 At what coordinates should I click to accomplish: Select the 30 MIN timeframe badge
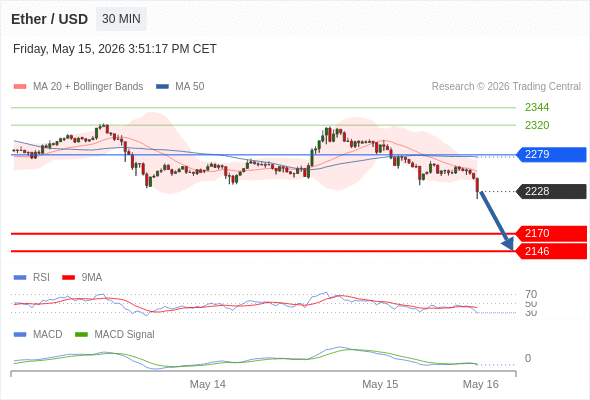tap(121, 19)
